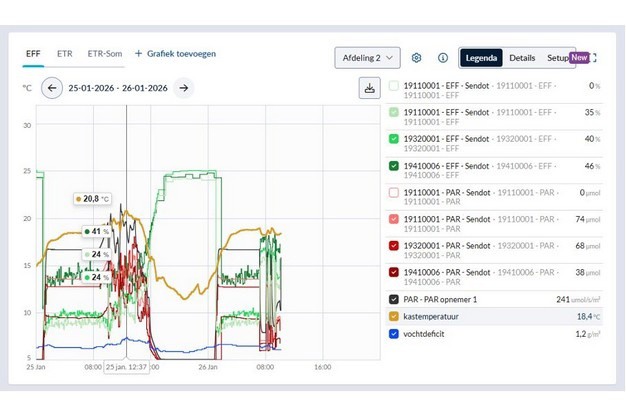Go to the next date range
Viewport: 626px width, 417px height.
coord(183,88)
